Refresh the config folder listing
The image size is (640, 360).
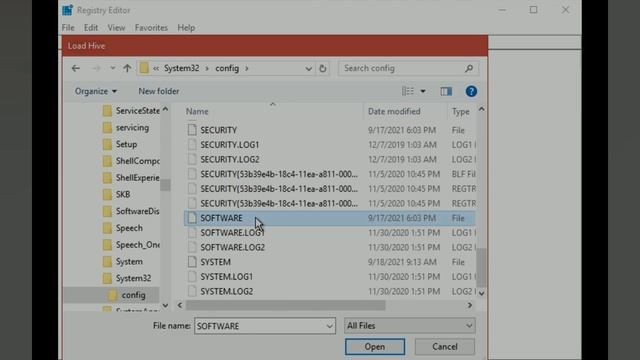322,69
